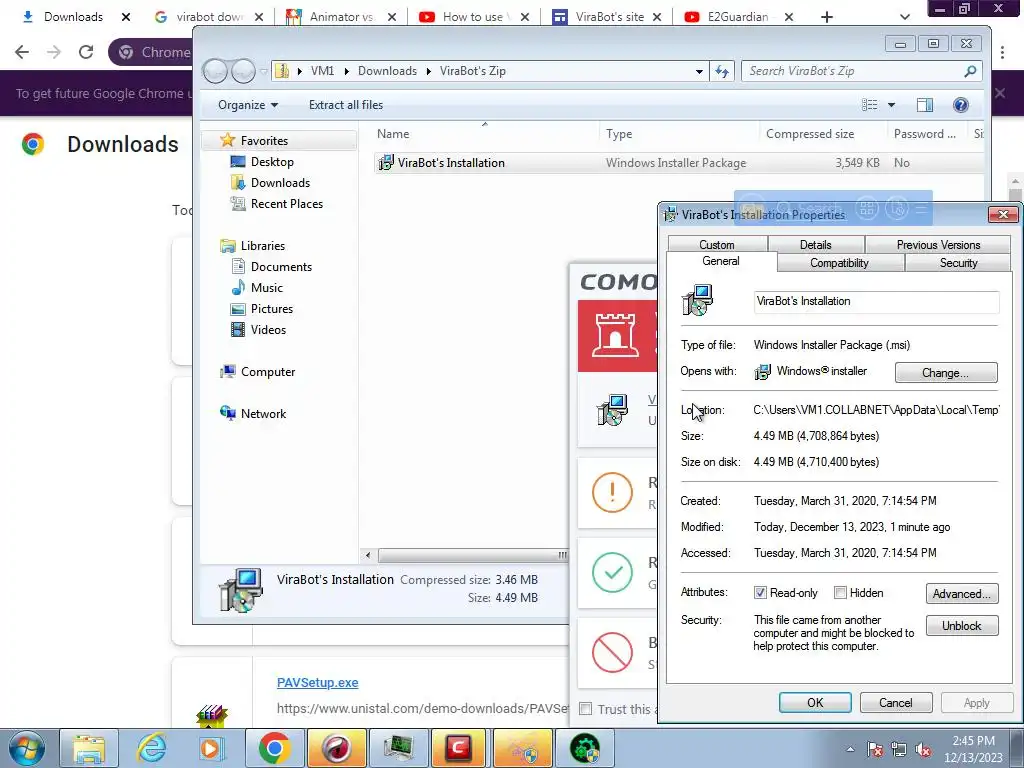Click the Explorer refresh address icon
Viewport: 1024px width, 768px height.
[x=722, y=71]
